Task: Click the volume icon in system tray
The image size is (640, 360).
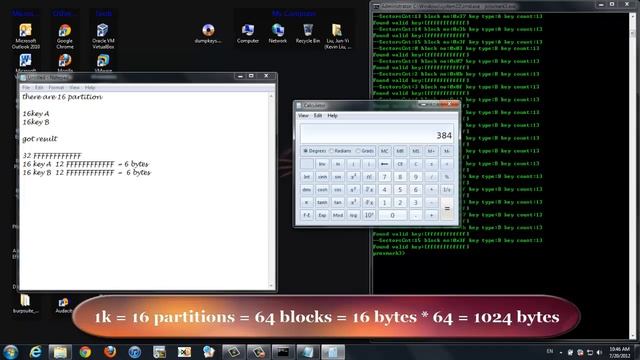Action: pos(599,352)
